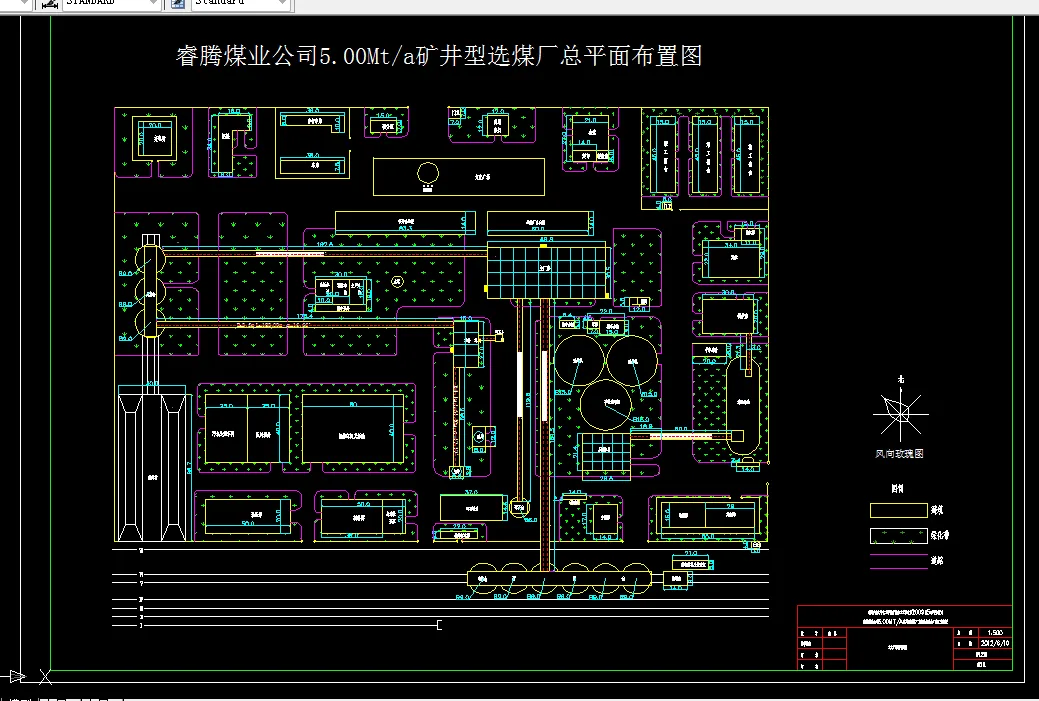The image size is (1039, 701).
Task: Click the 1:500 scale cell in title block
Action: pos(994,633)
